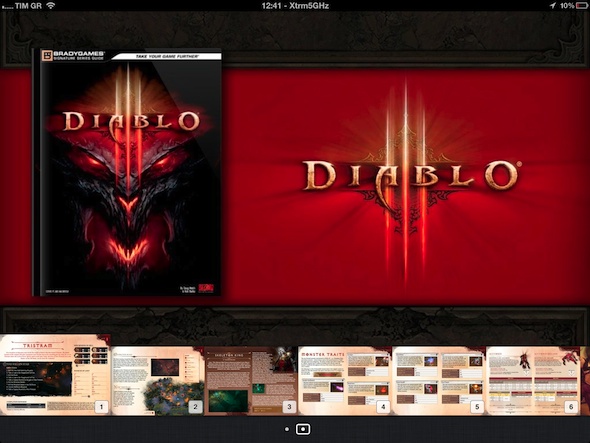
Task: Tap the red Blizzard logo on the cover
Action: (206, 289)
